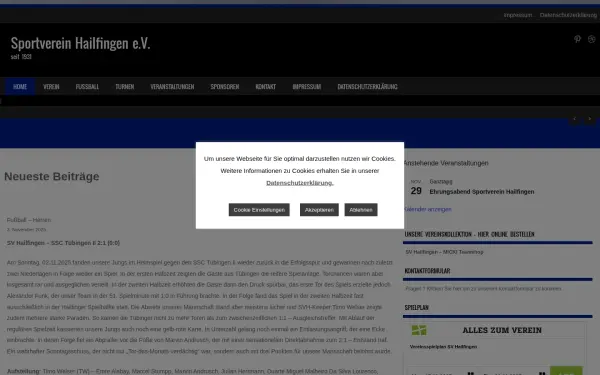The height and width of the screenshot is (375, 600).
Task: Open SV Hailfingen – MICKI Teamshop link
Action: (x=444, y=252)
